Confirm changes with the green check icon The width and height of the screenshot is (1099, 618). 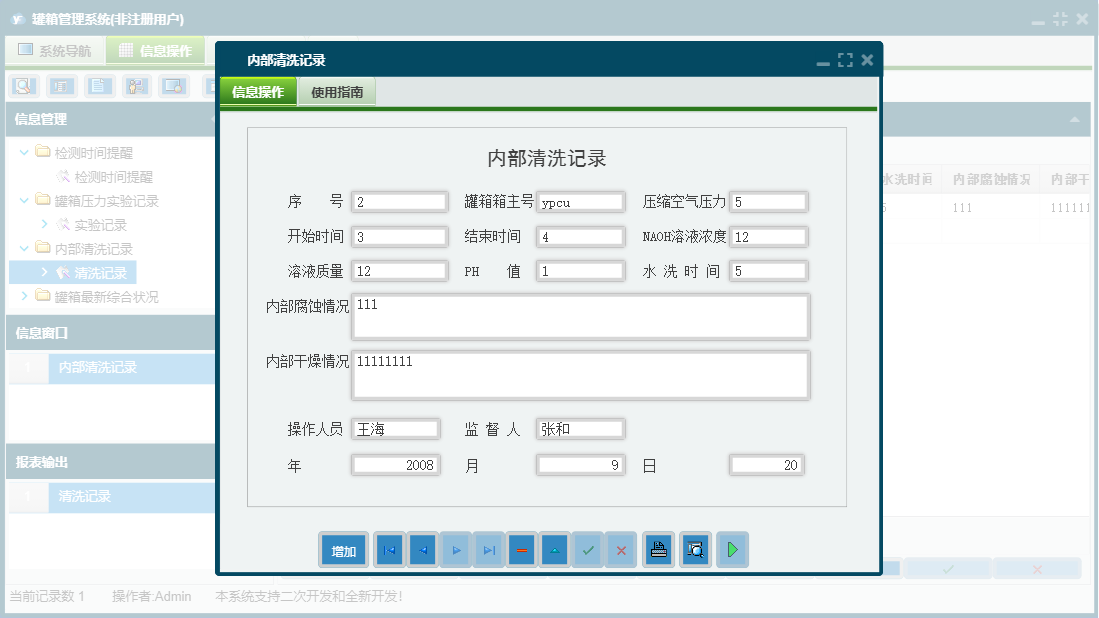[x=587, y=549]
